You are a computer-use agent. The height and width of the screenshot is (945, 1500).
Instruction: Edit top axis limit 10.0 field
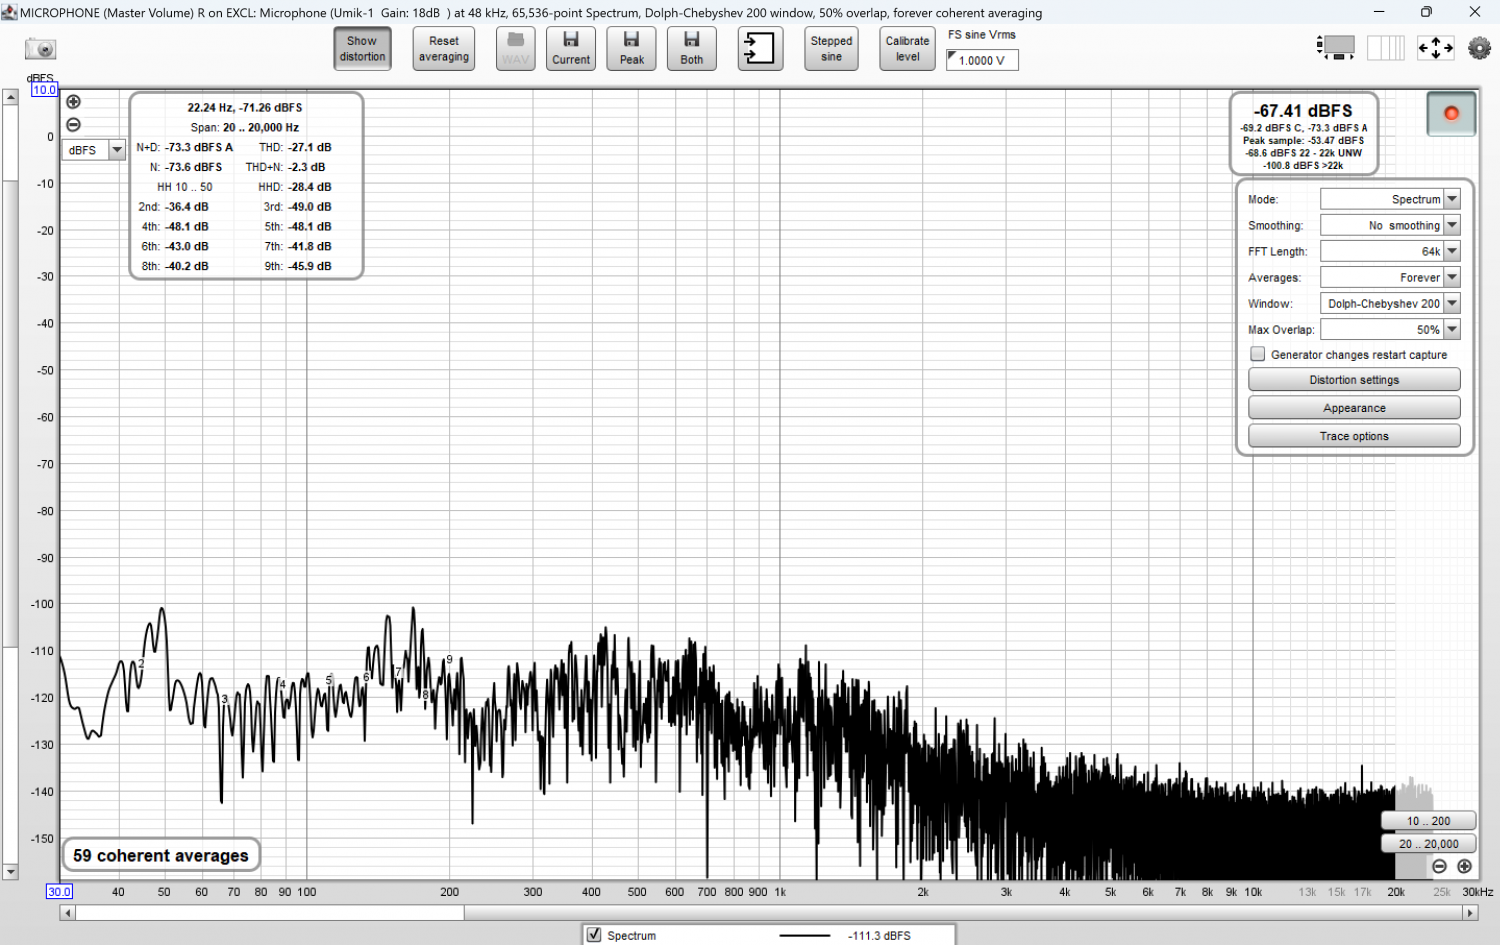[44, 90]
